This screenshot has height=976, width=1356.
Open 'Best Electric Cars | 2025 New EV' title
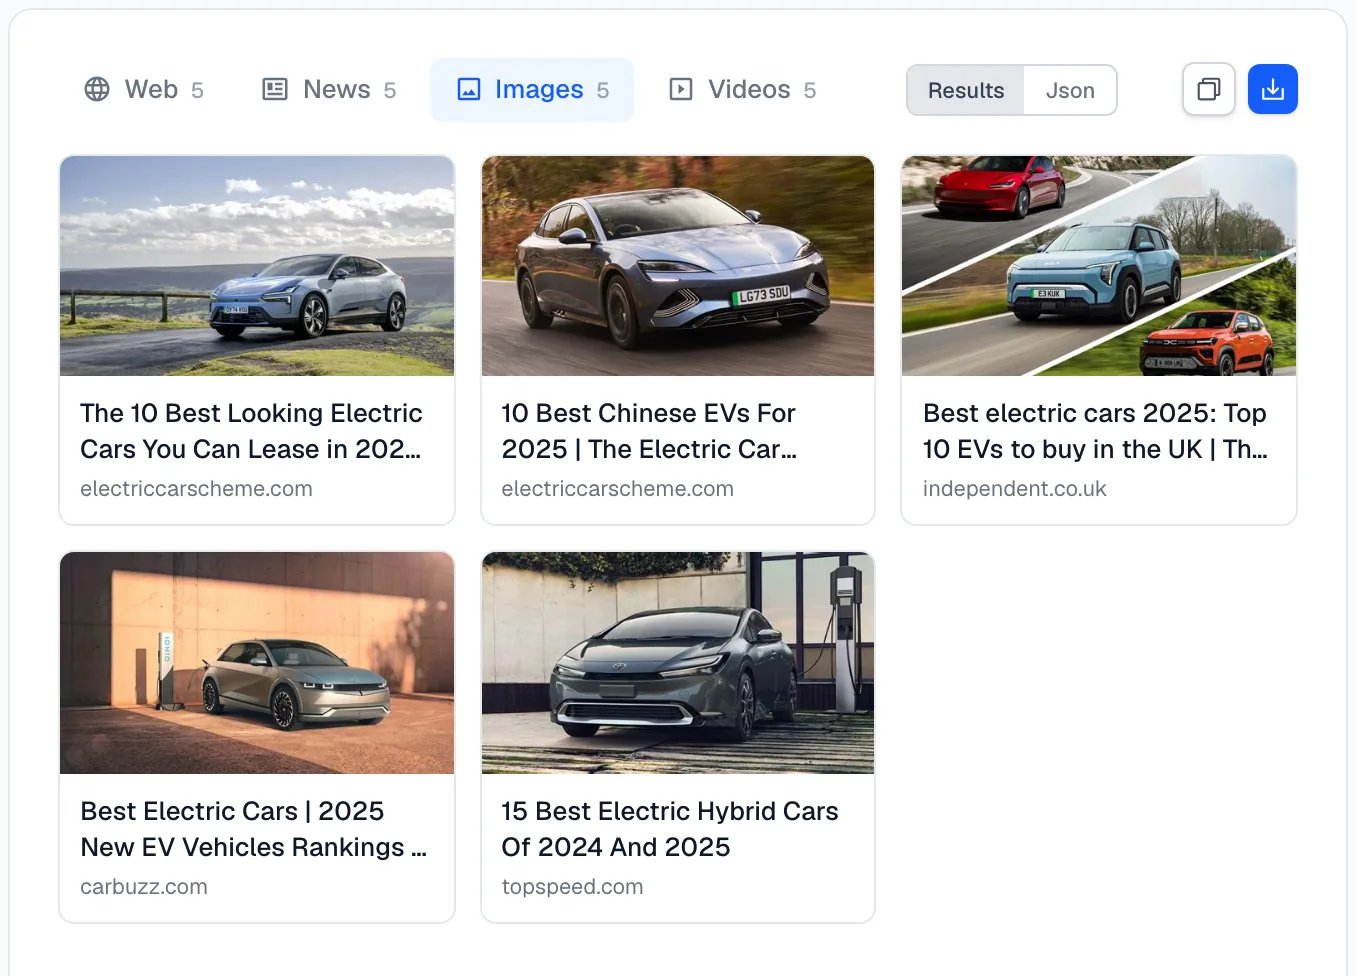click(x=253, y=829)
